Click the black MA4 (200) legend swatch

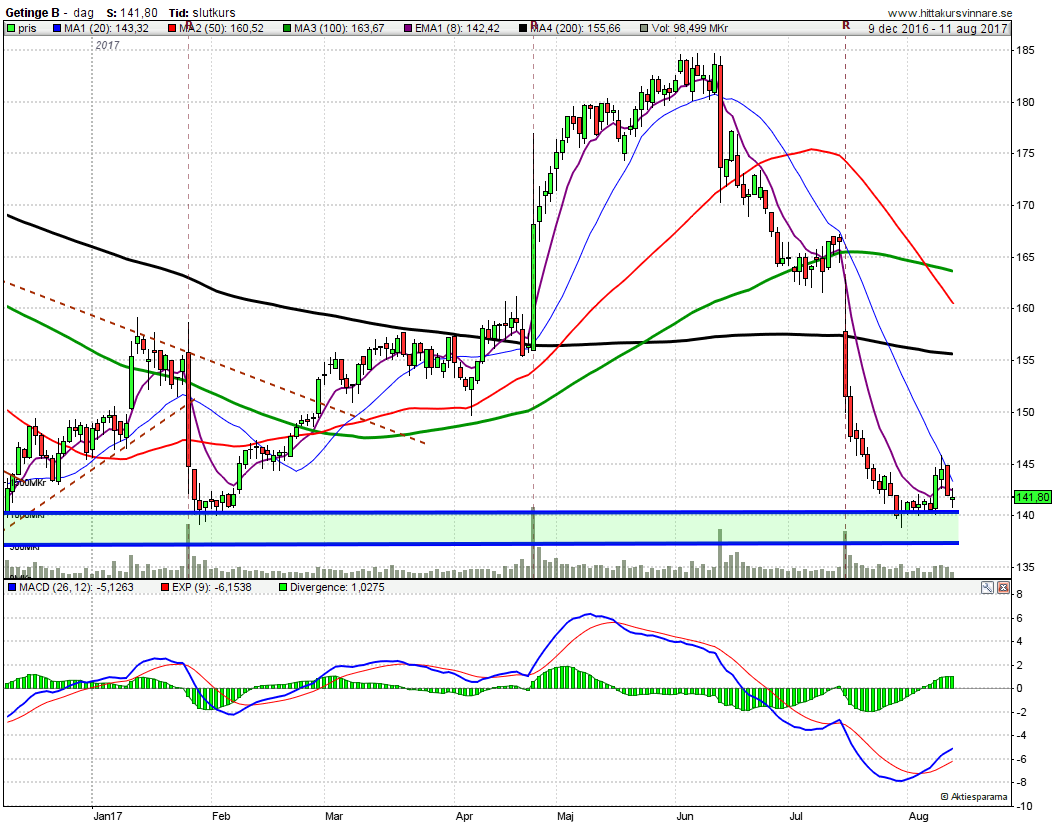(x=523, y=28)
